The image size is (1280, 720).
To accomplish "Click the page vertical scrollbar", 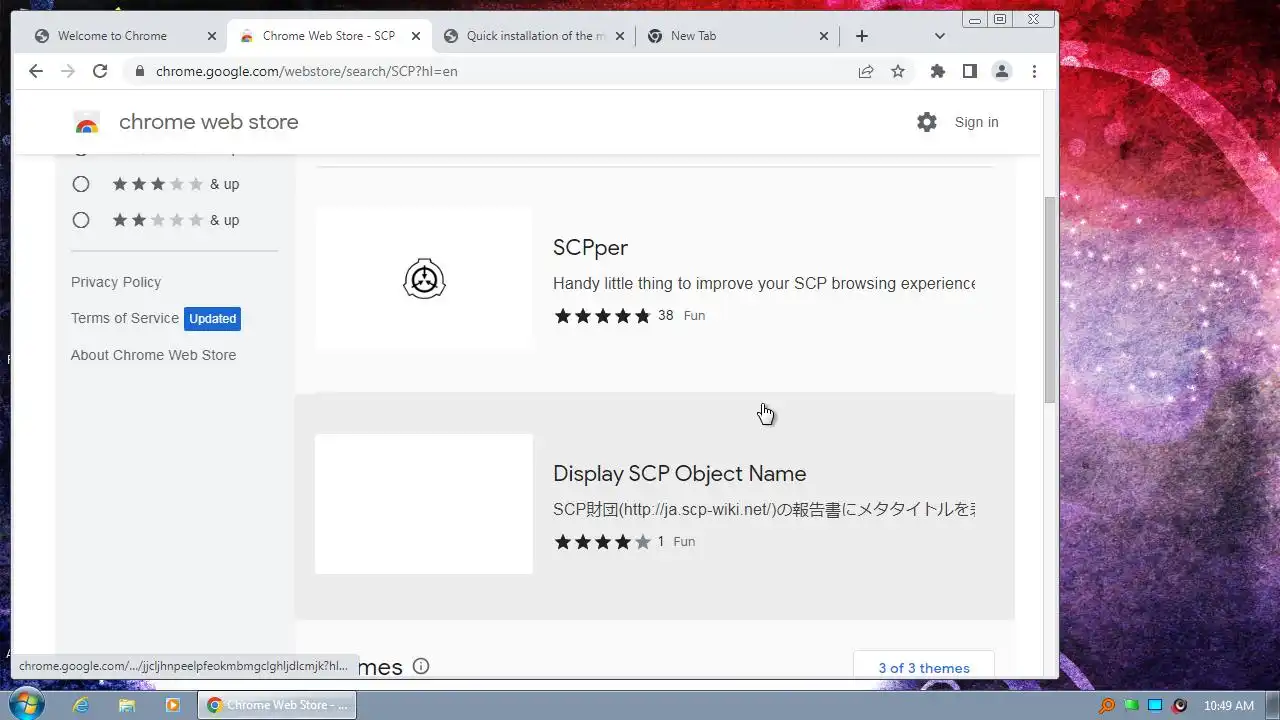I will (1050, 300).
